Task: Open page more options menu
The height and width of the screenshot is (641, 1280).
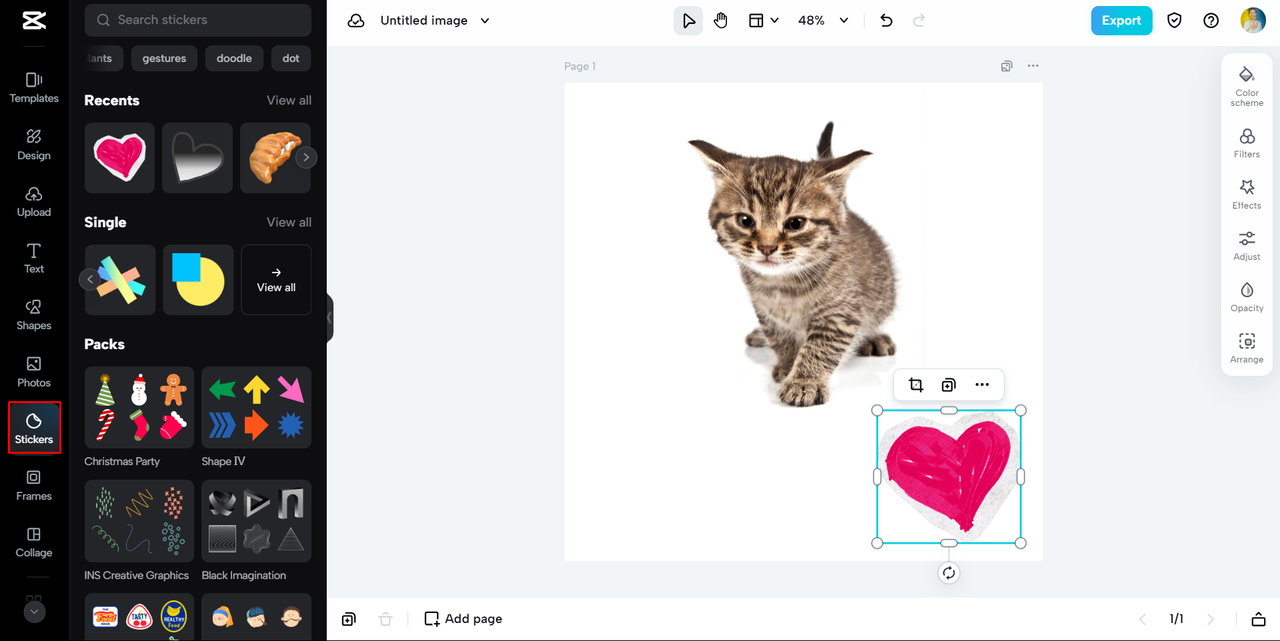Action: pos(1033,66)
